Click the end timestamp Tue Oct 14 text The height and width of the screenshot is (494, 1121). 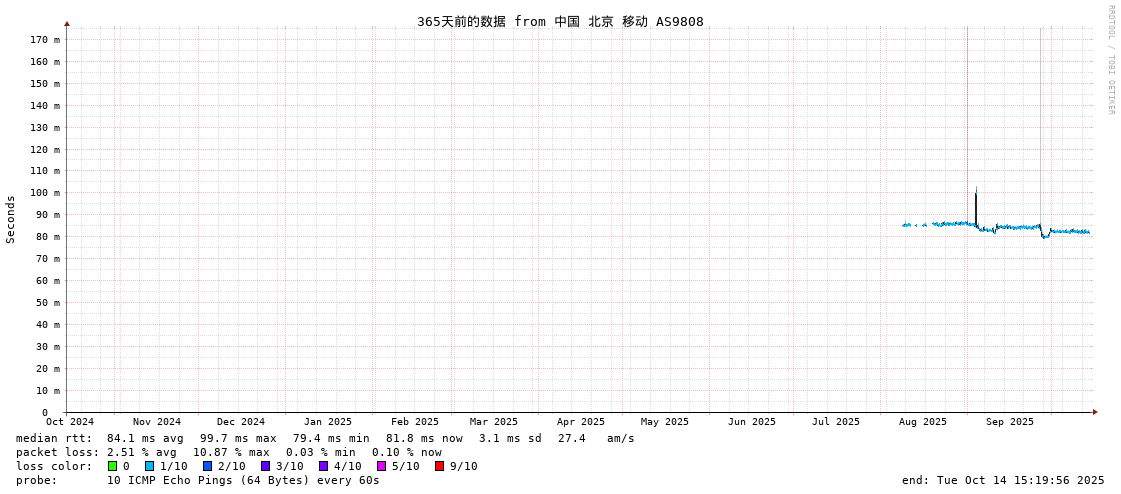[1002, 480]
